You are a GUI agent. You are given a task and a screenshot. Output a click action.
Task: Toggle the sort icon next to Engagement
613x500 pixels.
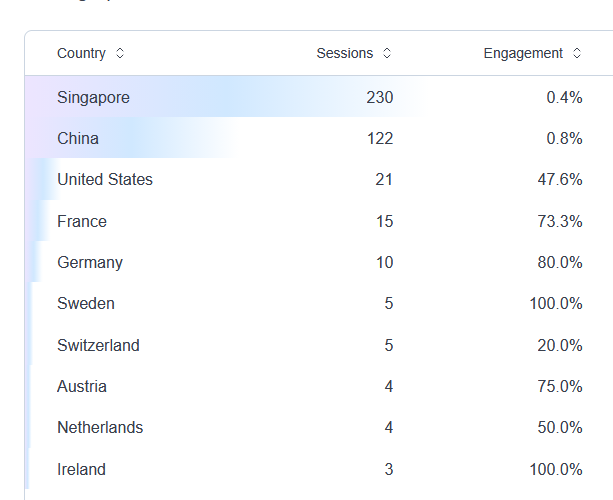577,53
